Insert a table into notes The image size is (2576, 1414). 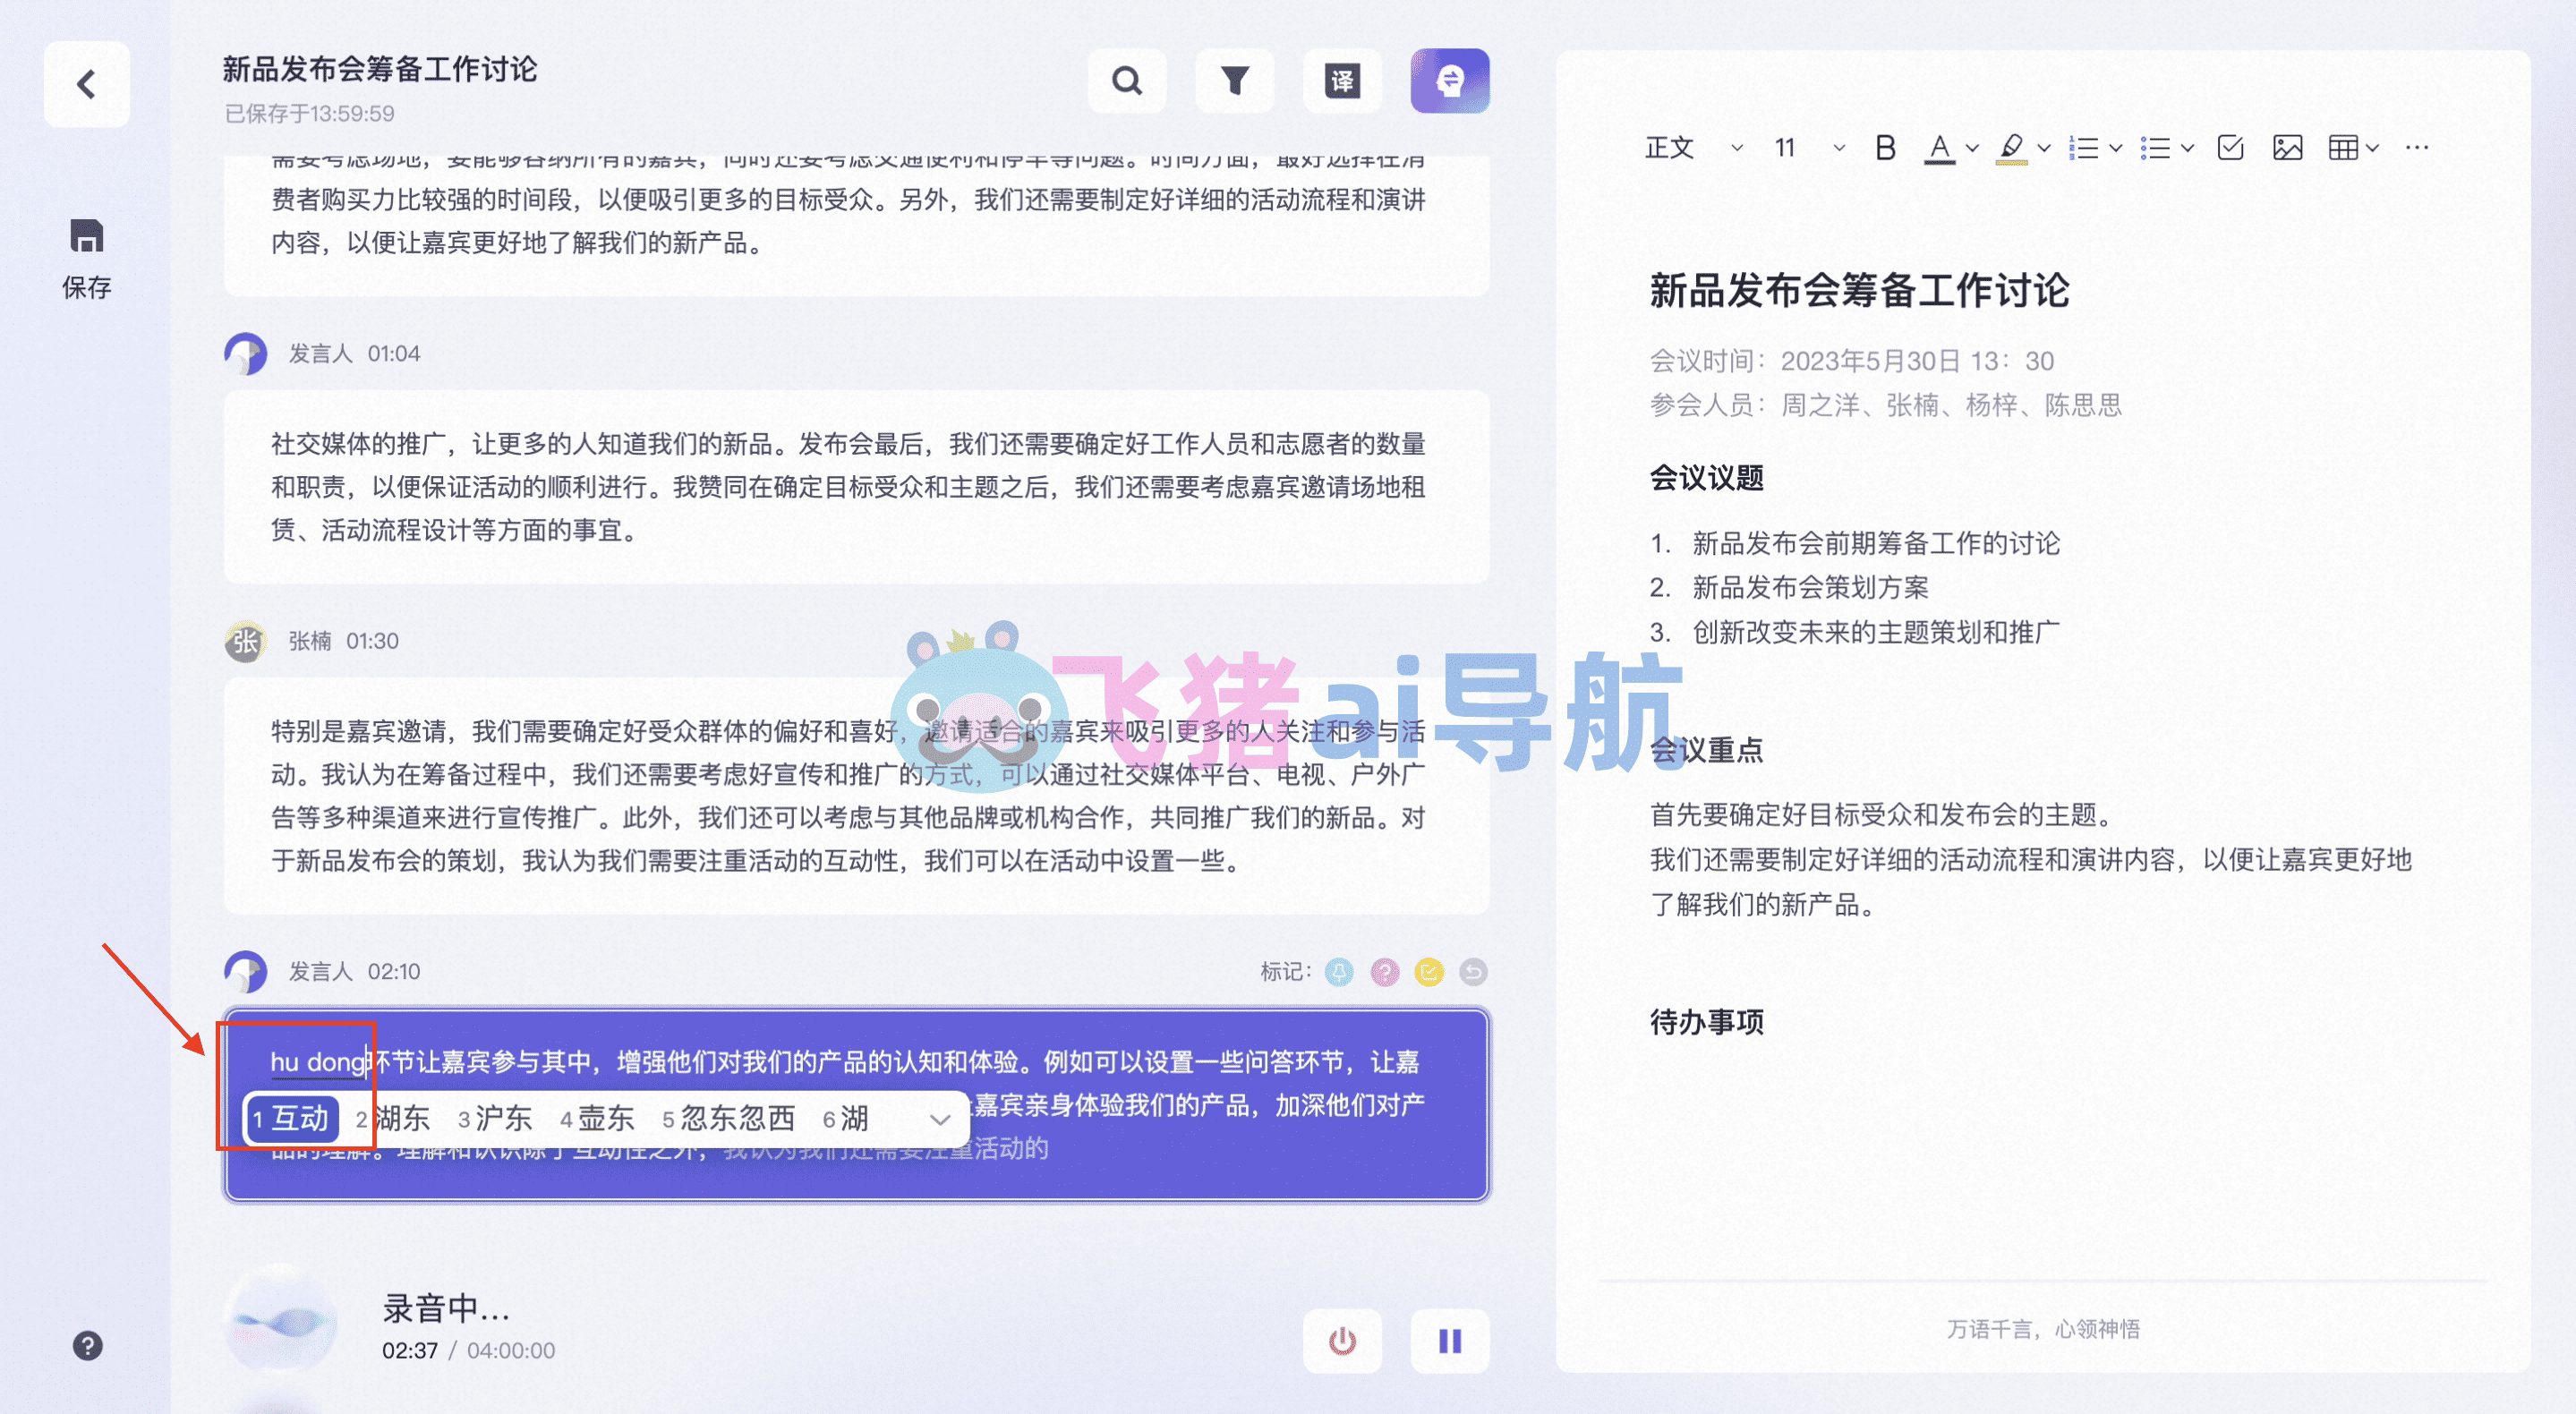[x=2343, y=148]
